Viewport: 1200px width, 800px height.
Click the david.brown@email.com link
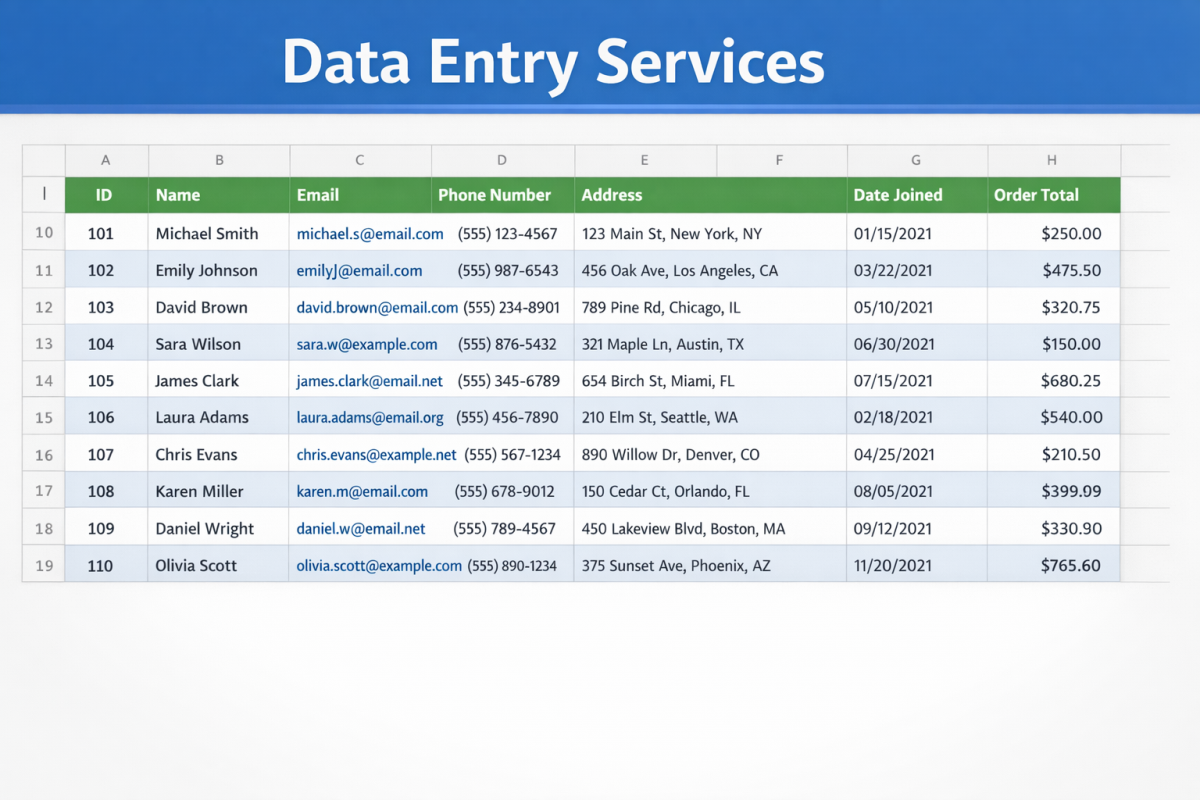(377, 308)
